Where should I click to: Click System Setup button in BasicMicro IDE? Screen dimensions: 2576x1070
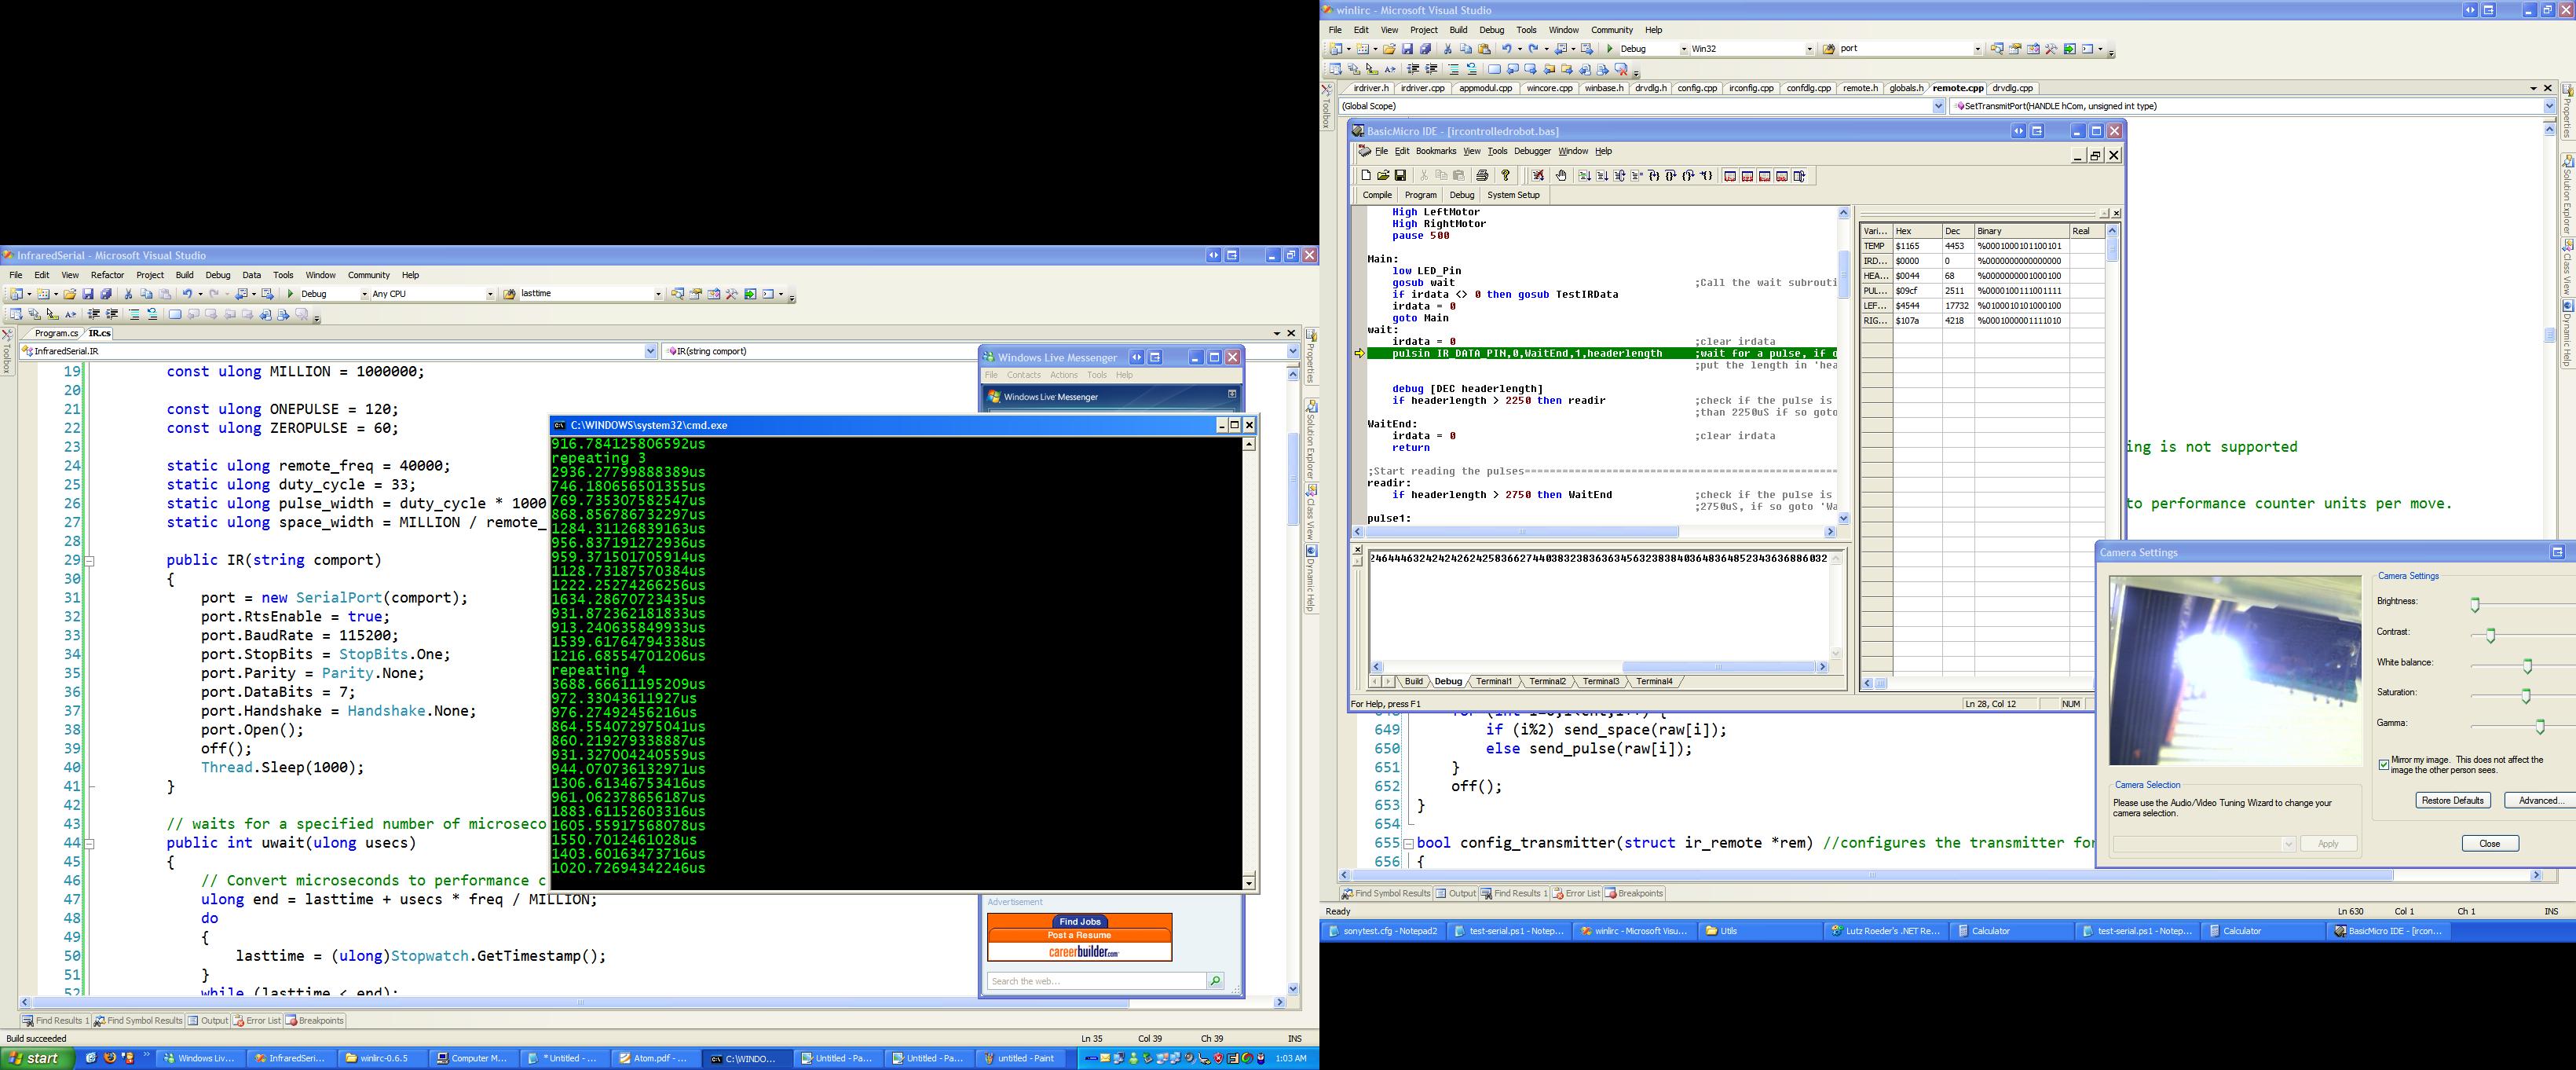coord(1513,195)
